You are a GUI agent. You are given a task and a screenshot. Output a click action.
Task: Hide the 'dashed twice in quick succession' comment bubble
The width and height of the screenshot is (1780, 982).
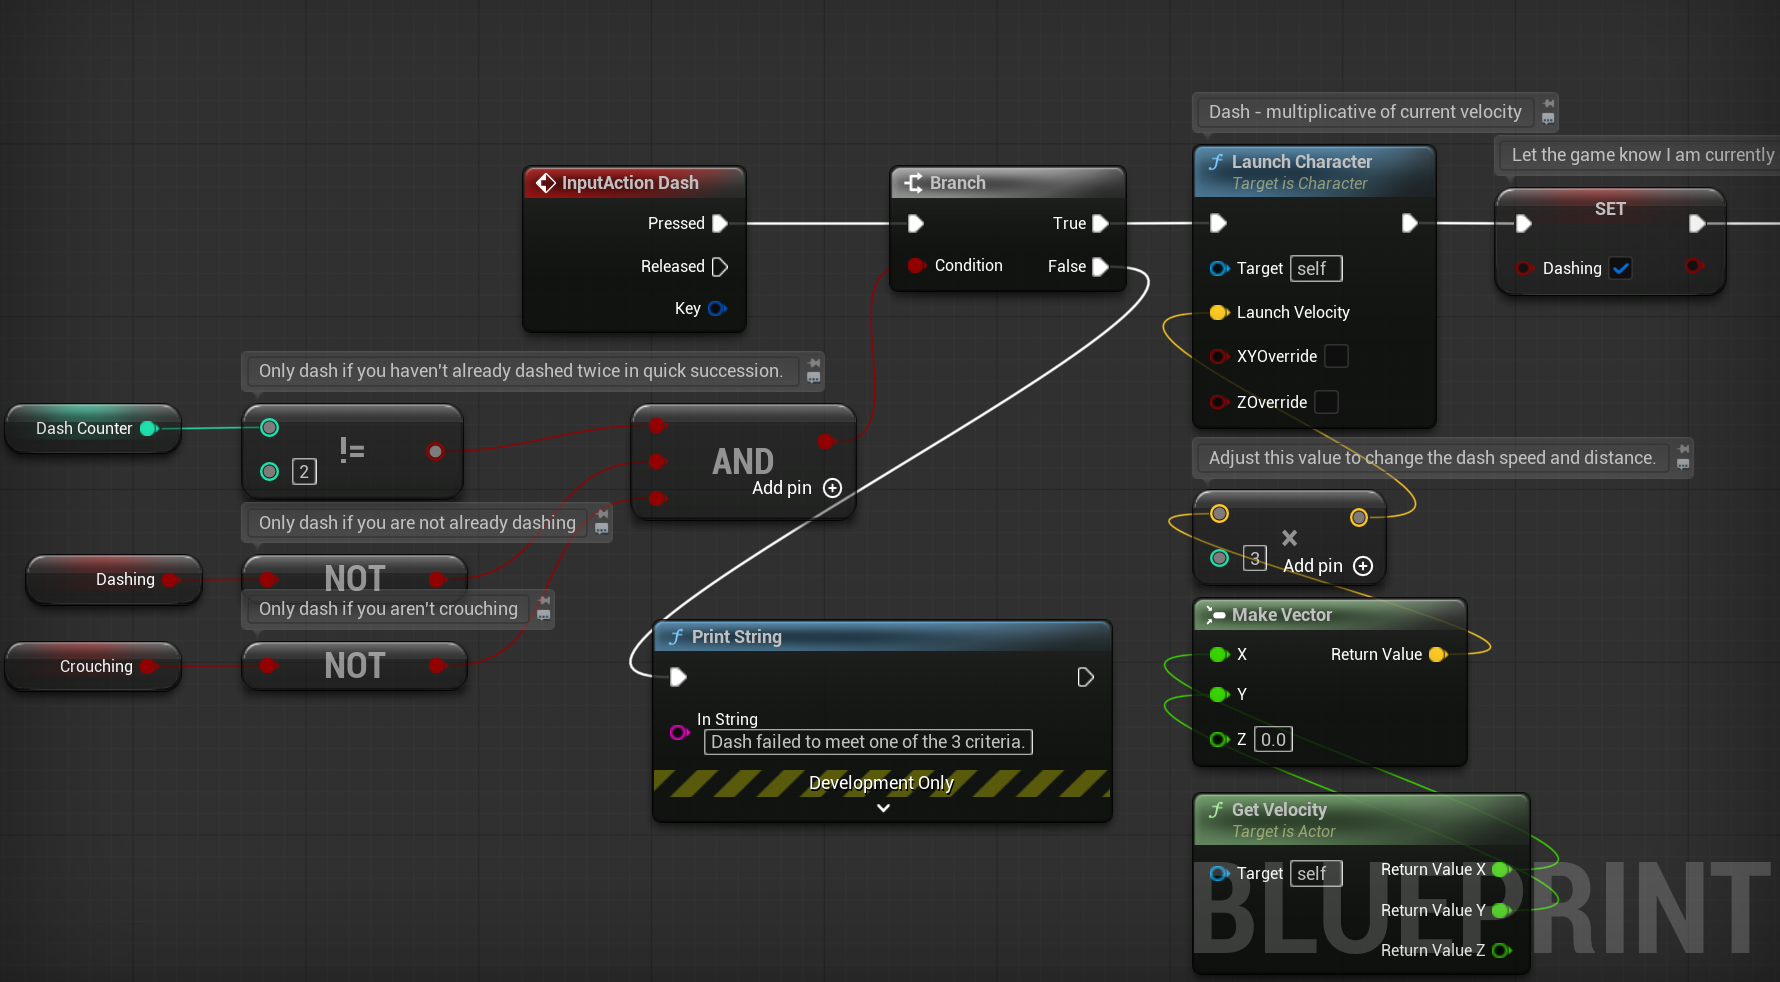click(x=814, y=377)
